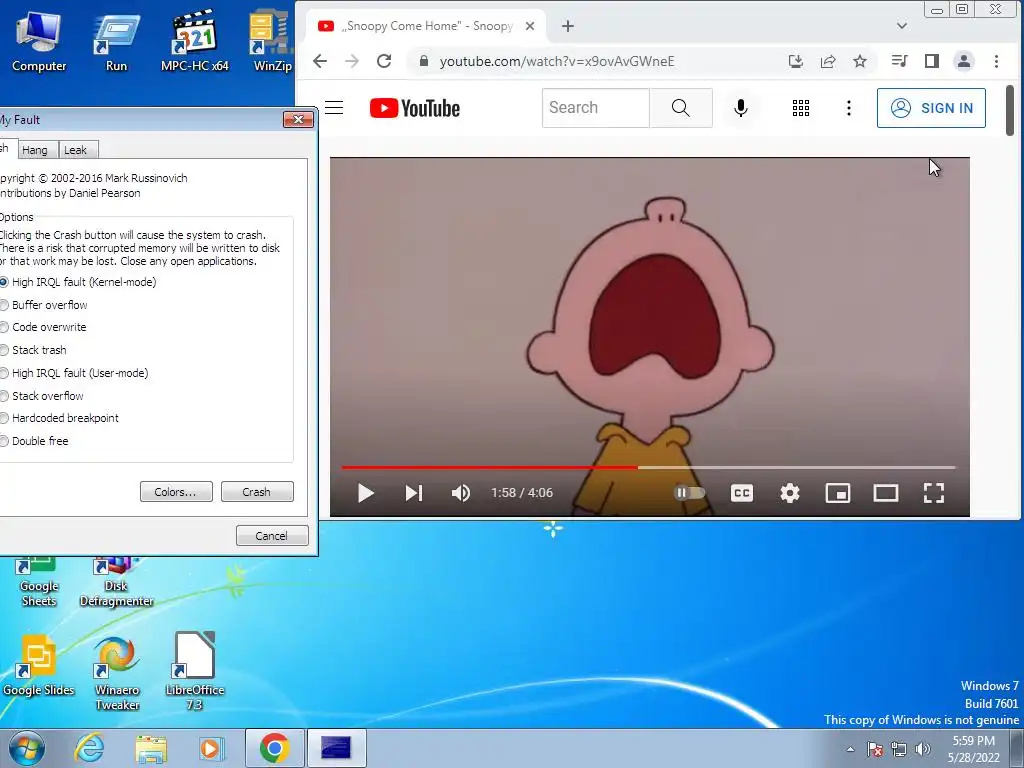Screen dimensions: 1024x768
Task: Reload the YouTube page
Action: point(384,61)
